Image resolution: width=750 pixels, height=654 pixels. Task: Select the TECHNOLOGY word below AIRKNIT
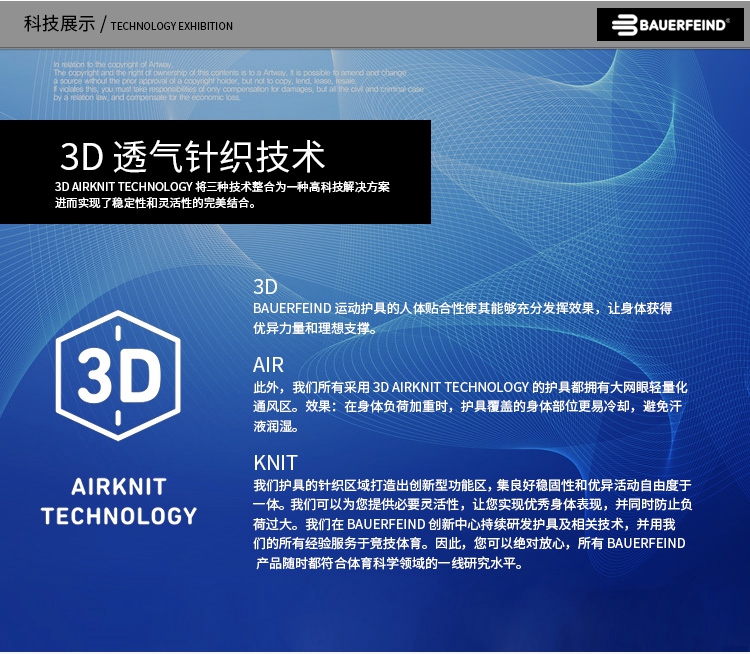coord(118,516)
